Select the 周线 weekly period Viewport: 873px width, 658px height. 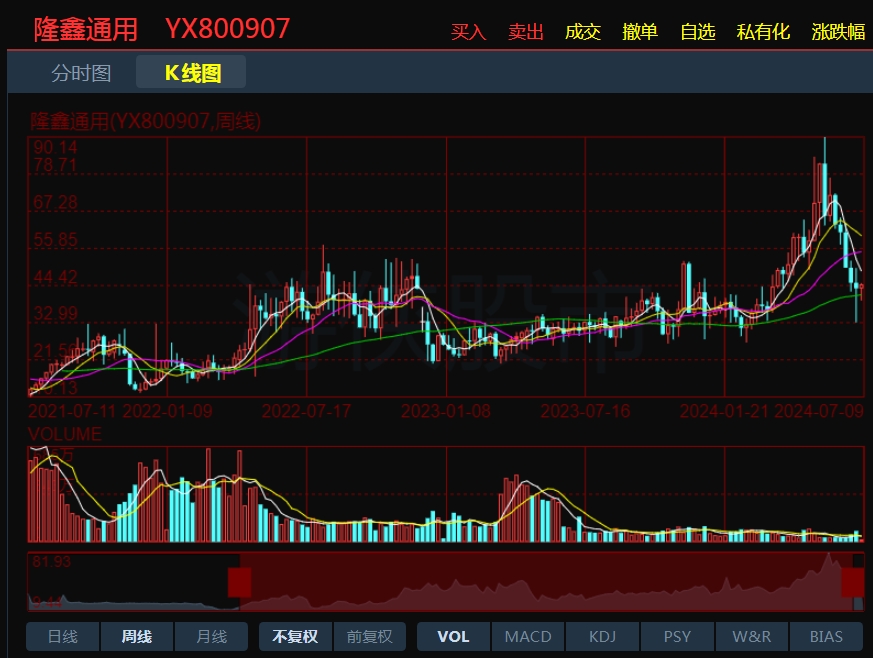click(137, 637)
